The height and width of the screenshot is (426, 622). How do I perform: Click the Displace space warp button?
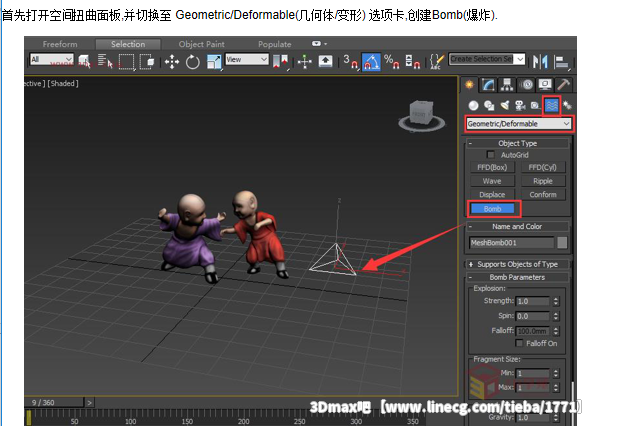coord(492,194)
